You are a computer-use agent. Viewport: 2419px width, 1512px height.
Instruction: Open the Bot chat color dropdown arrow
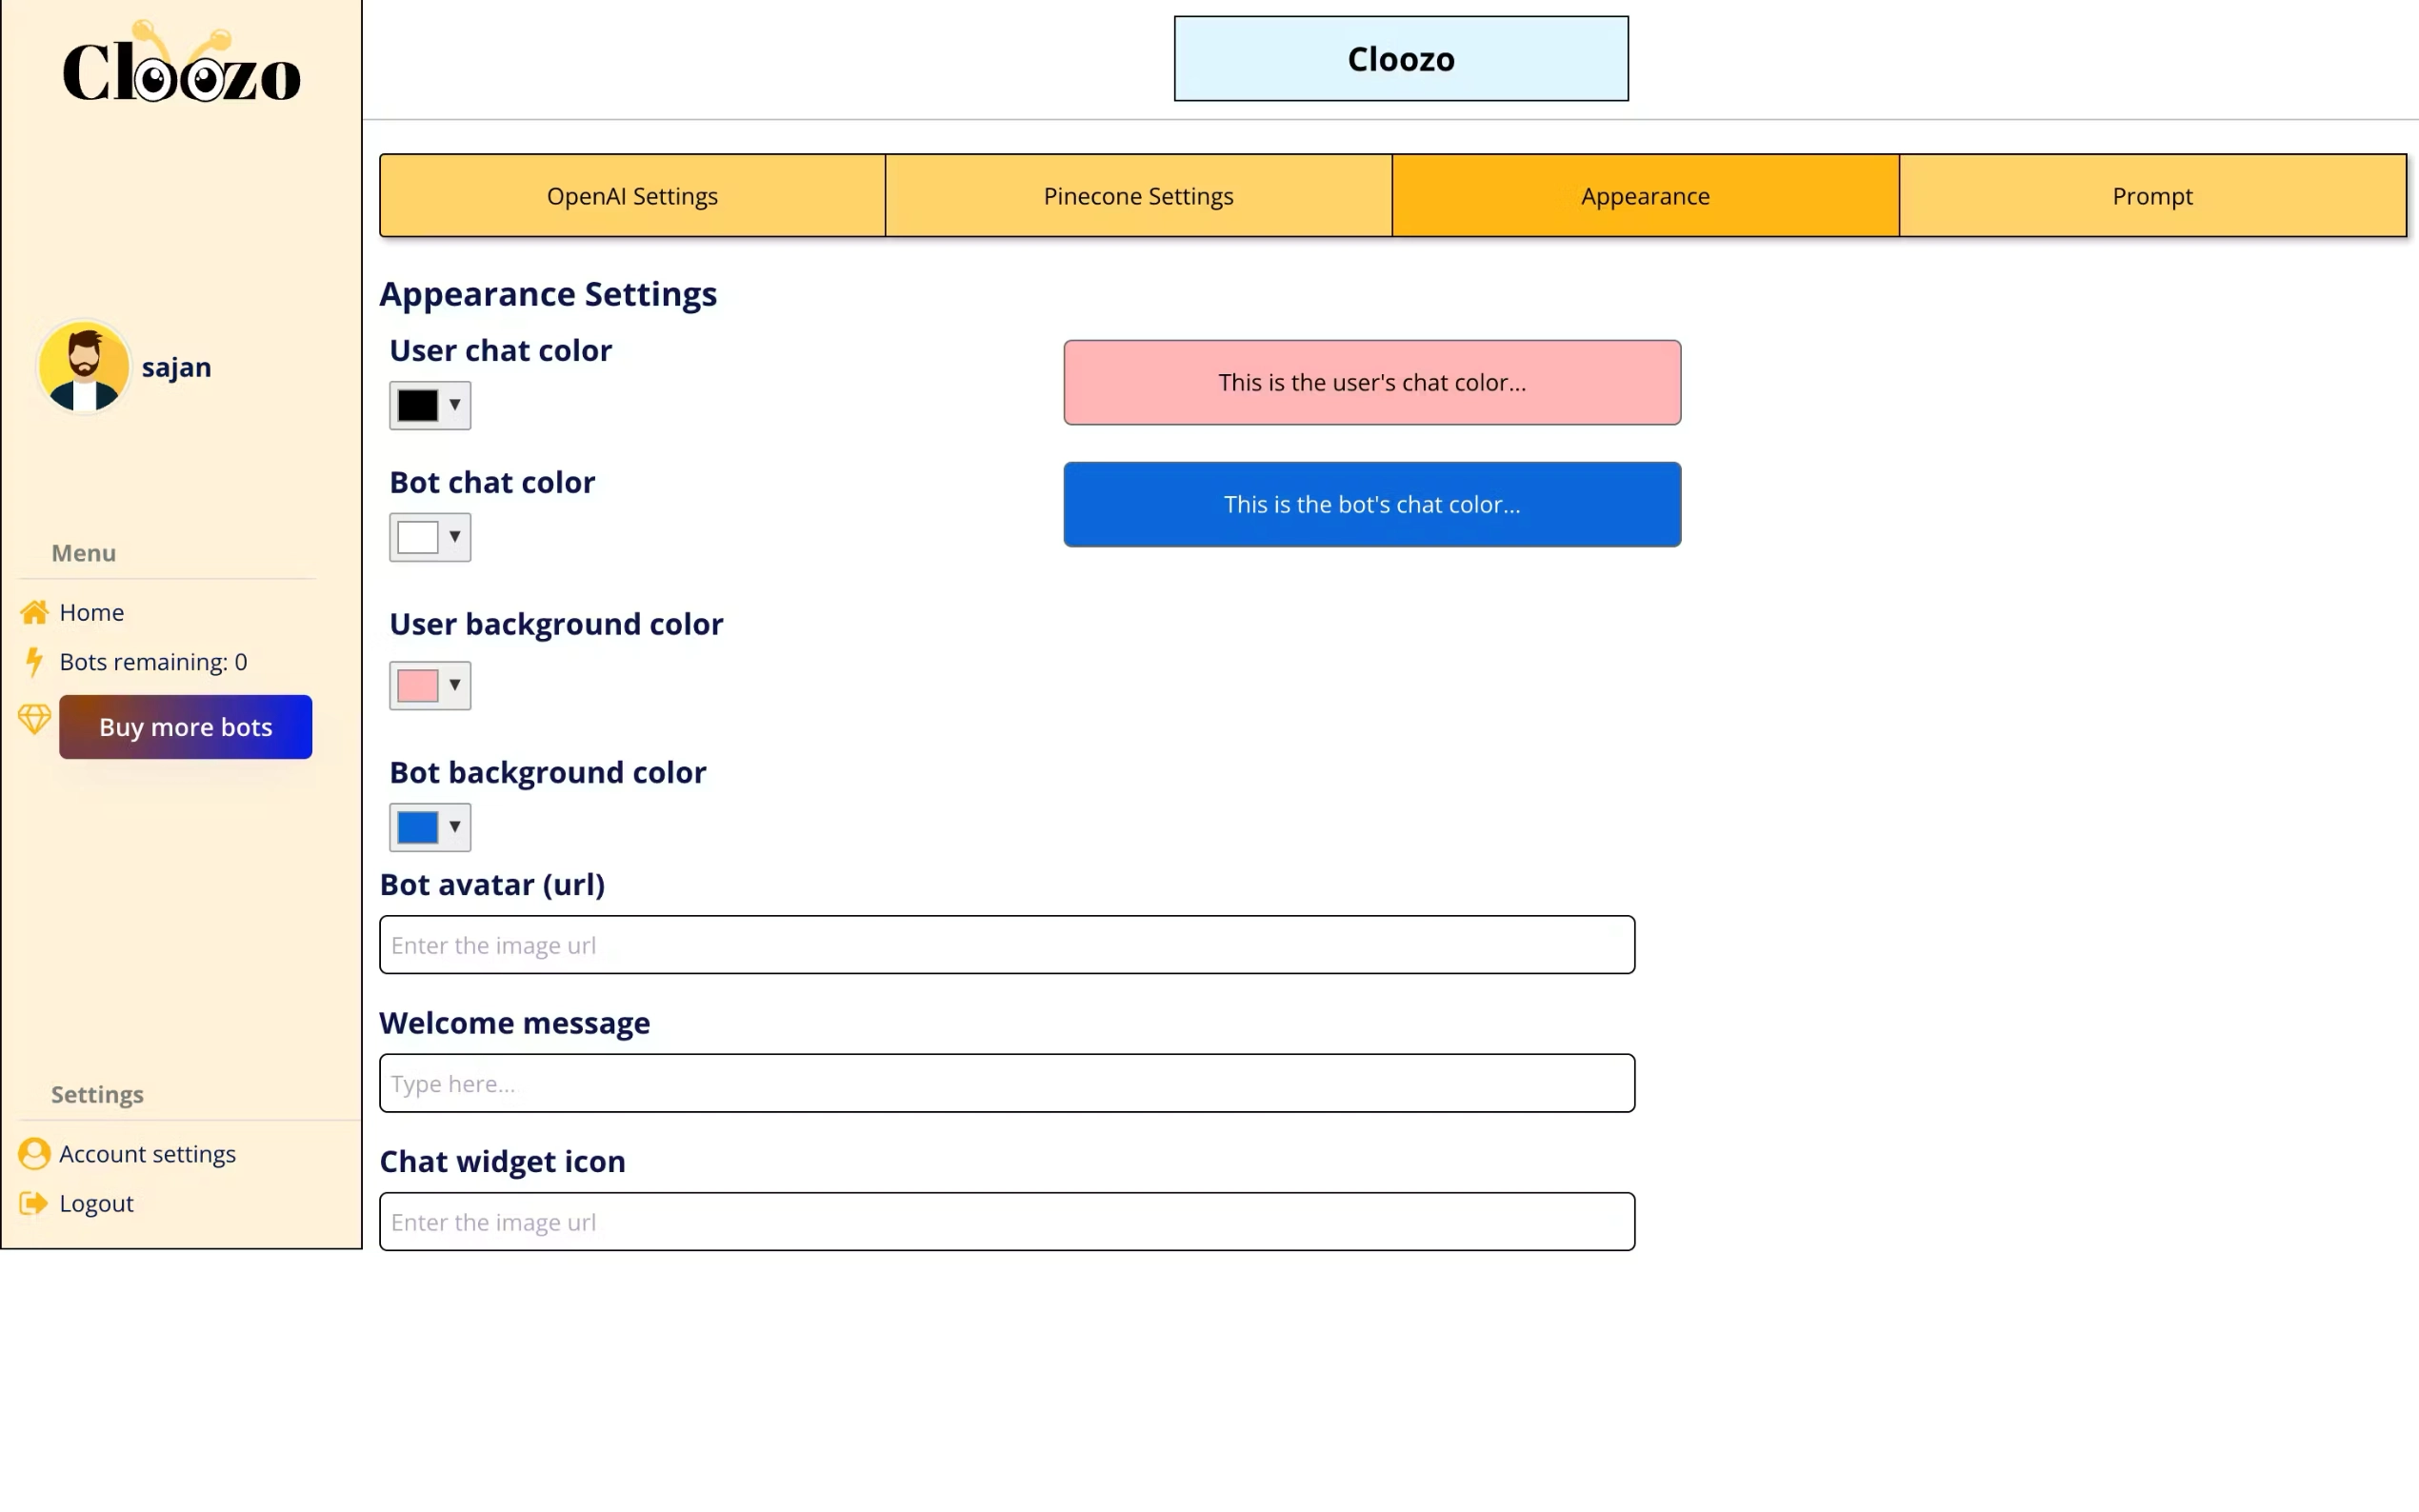455,537
